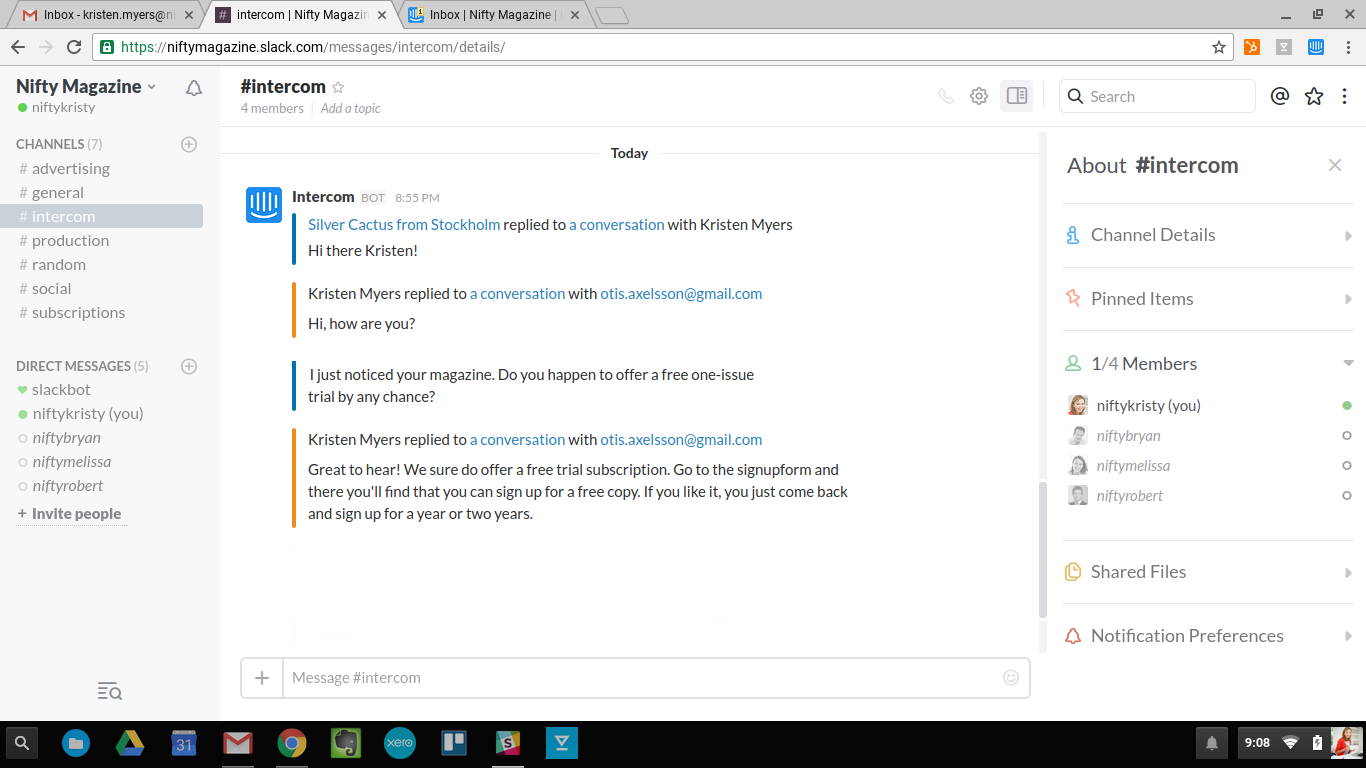Expand Notification Preferences section
The height and width of the screenshot is (768, 1366).
pos(1208,636)
